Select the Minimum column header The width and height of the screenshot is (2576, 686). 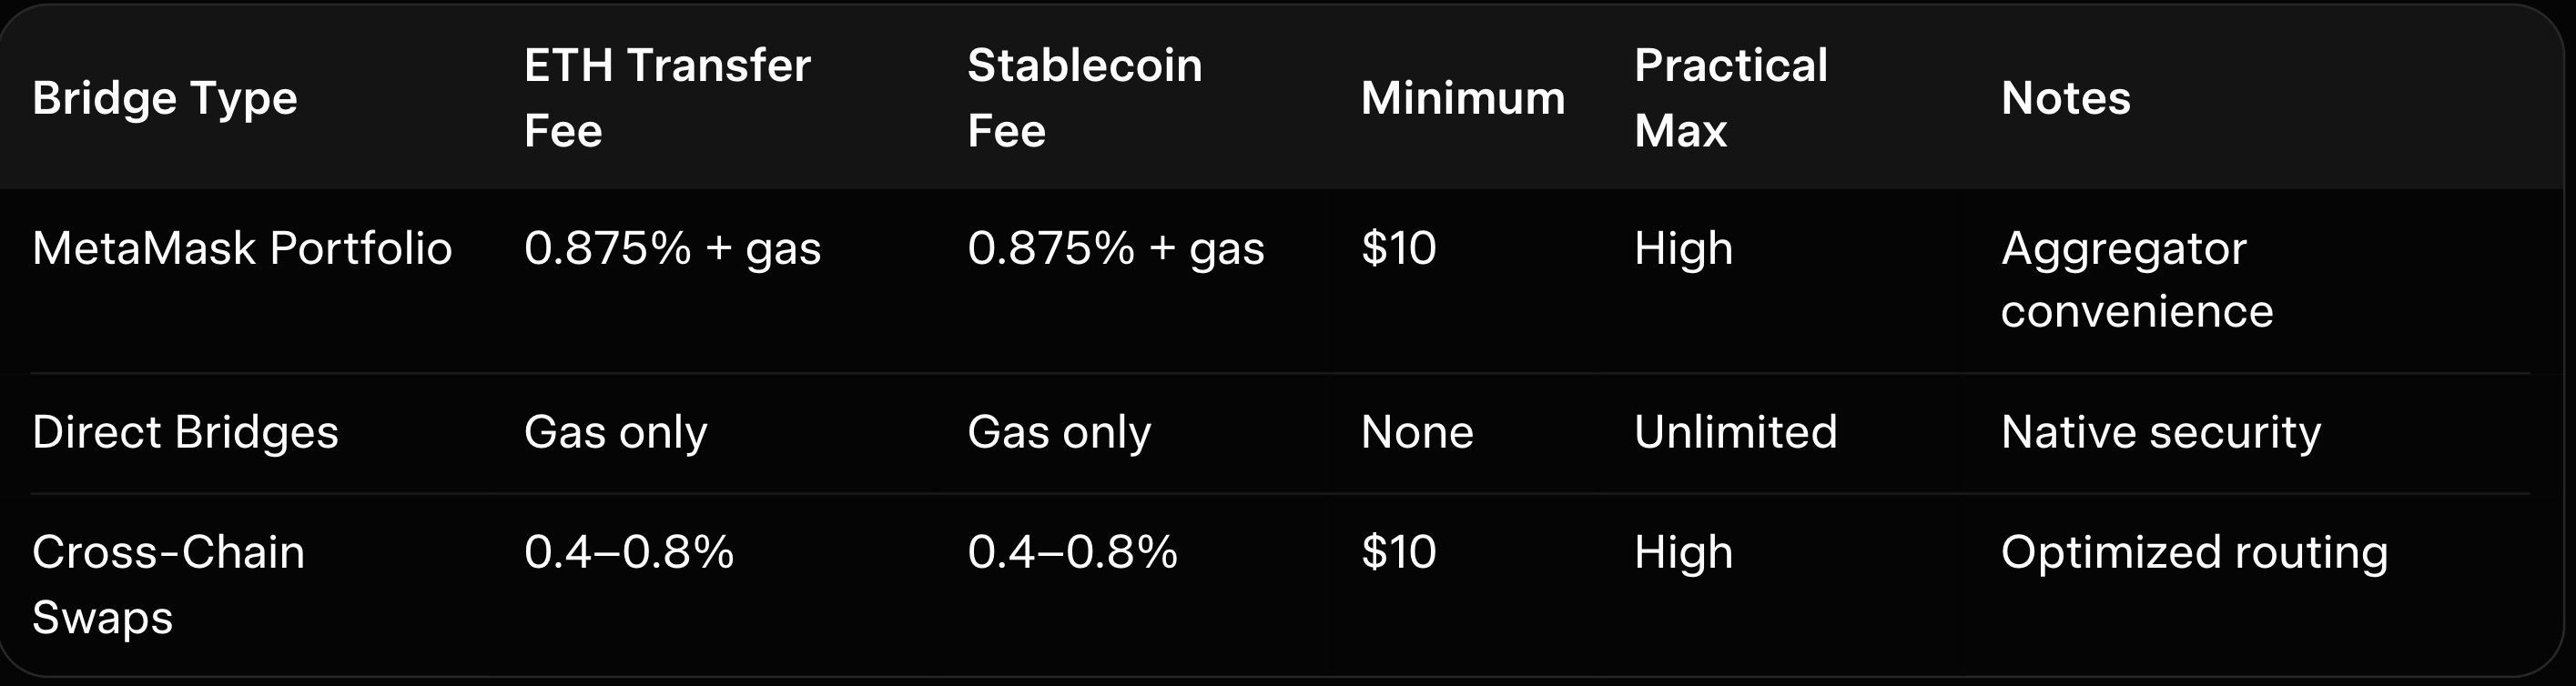pyautogui.click(x=1462, y=98)
